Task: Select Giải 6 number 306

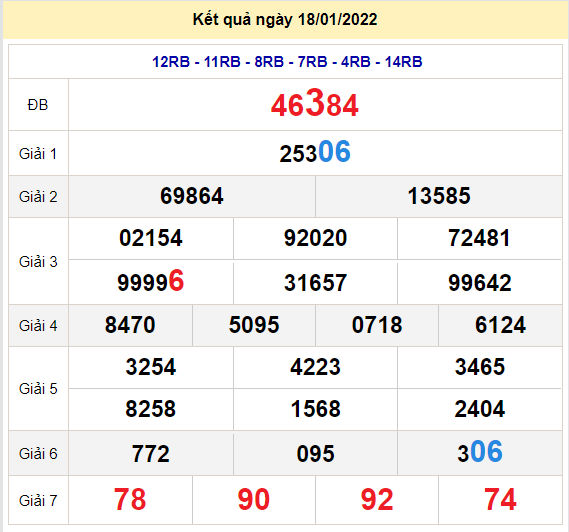Action: coord(479,452)
